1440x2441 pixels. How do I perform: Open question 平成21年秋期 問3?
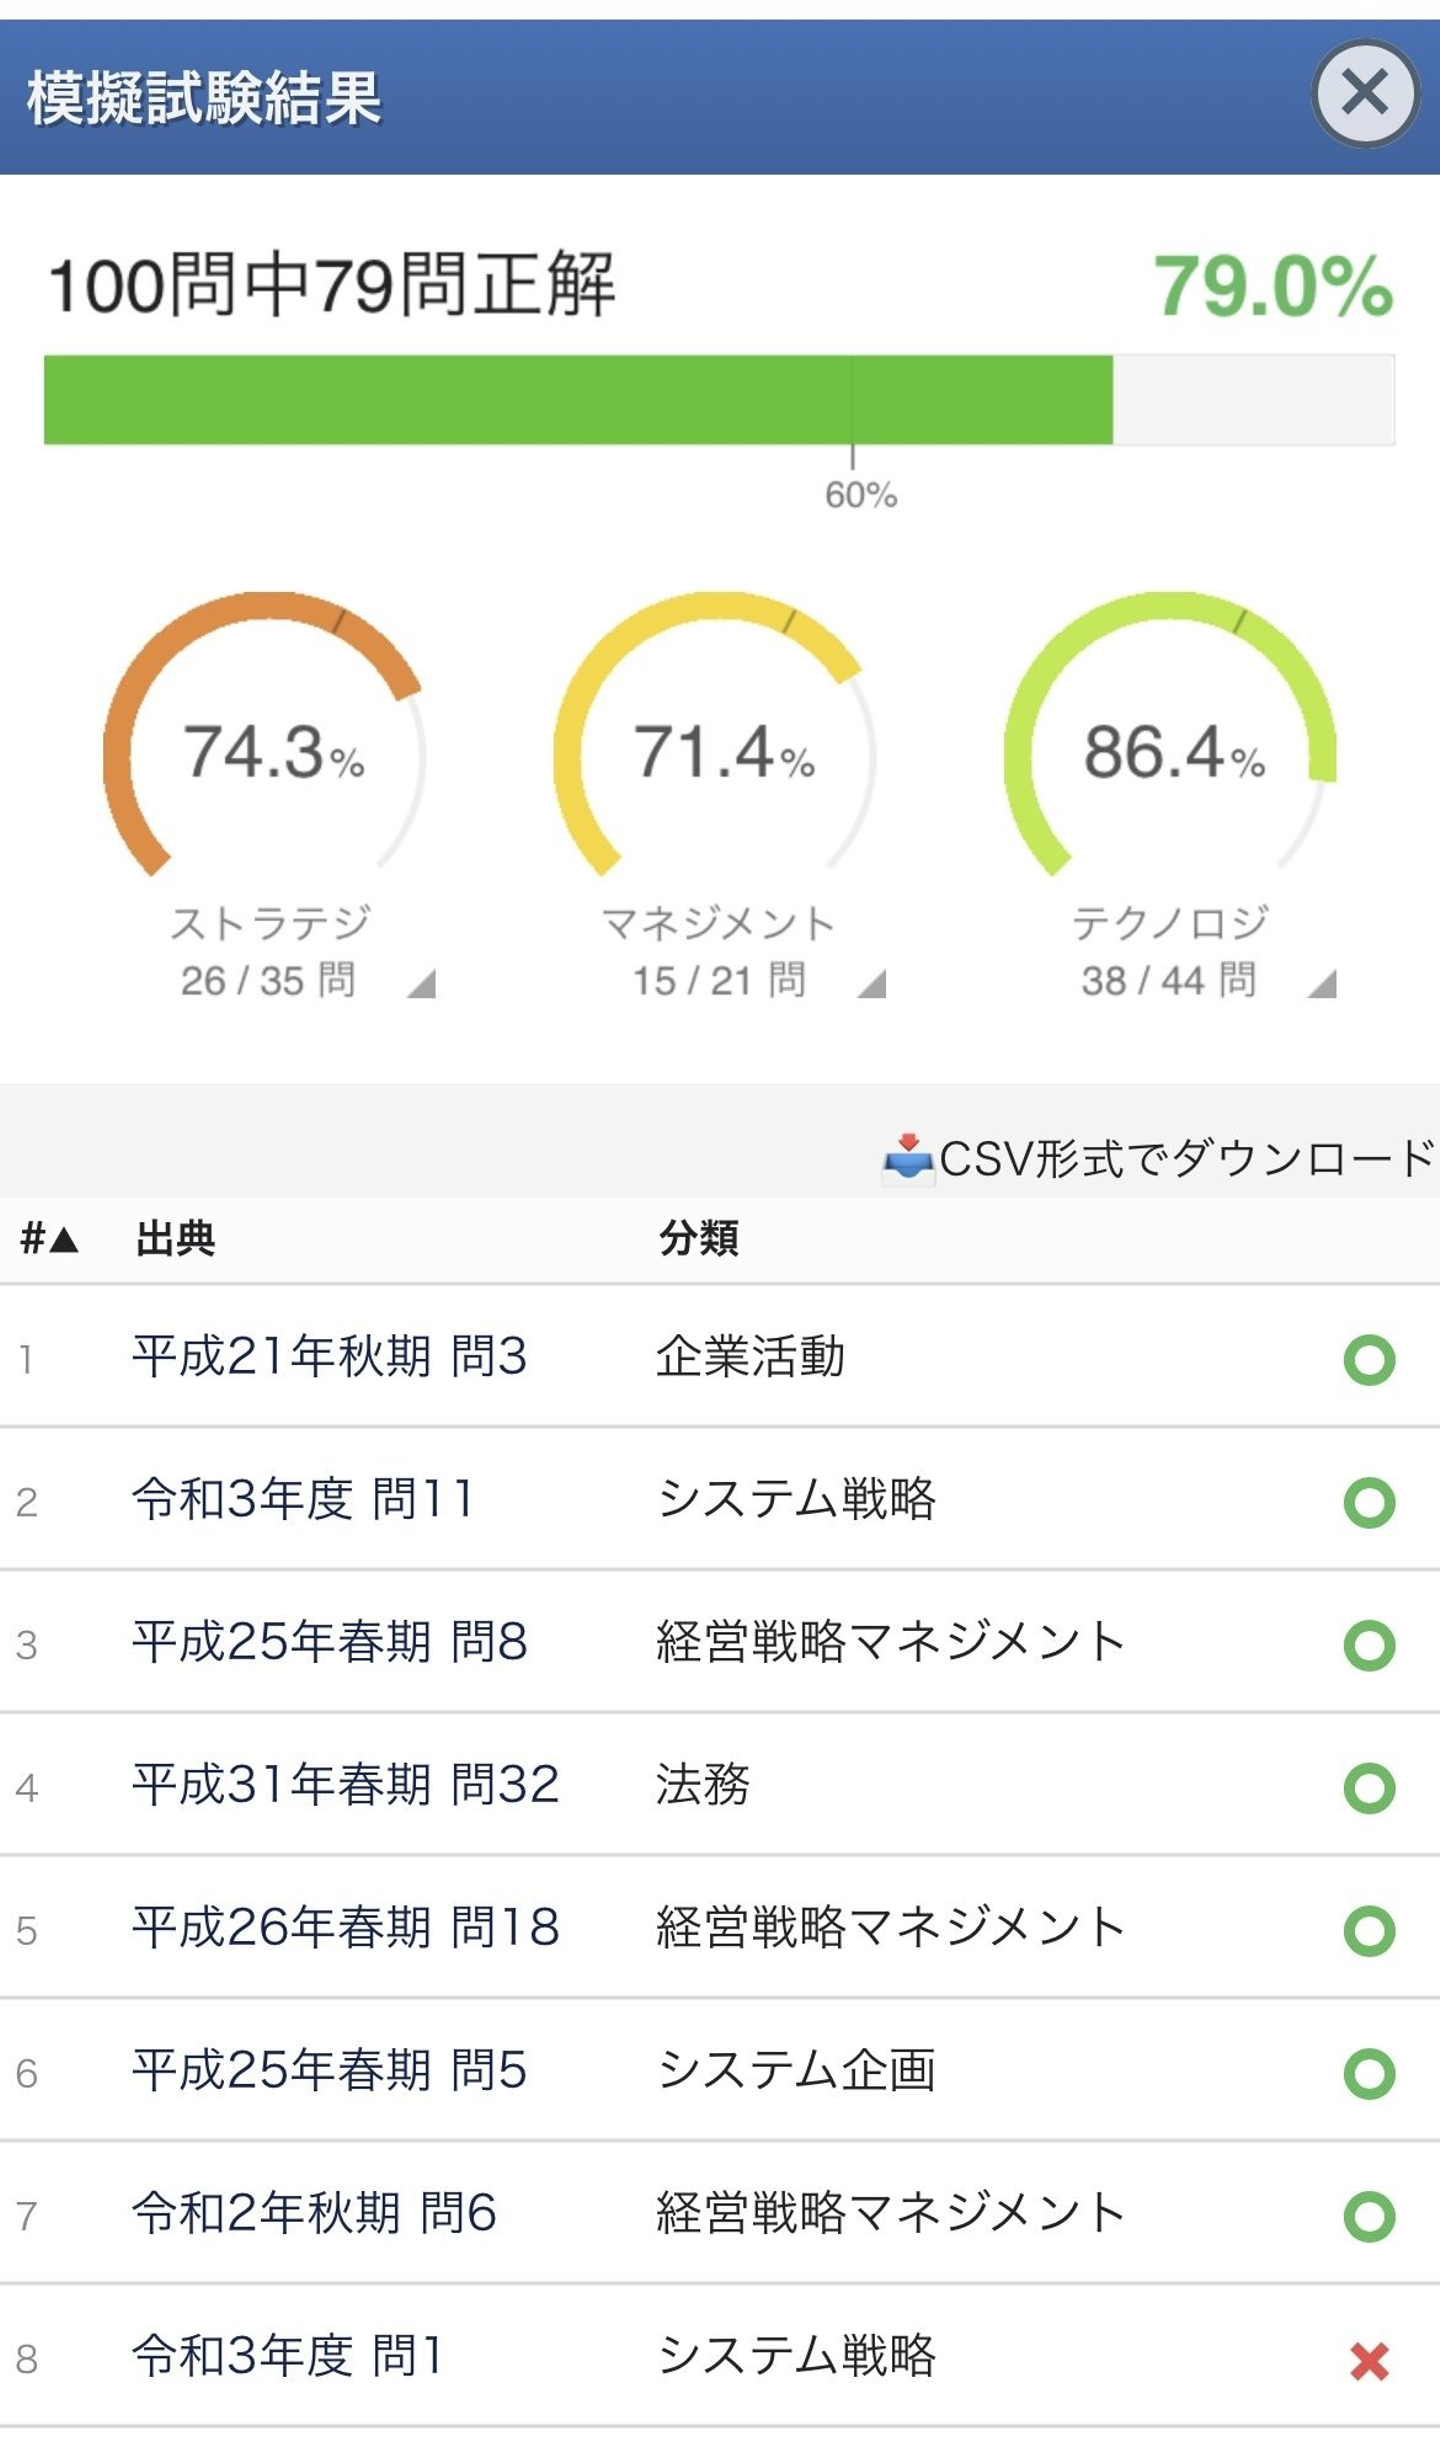[330, 1357]
